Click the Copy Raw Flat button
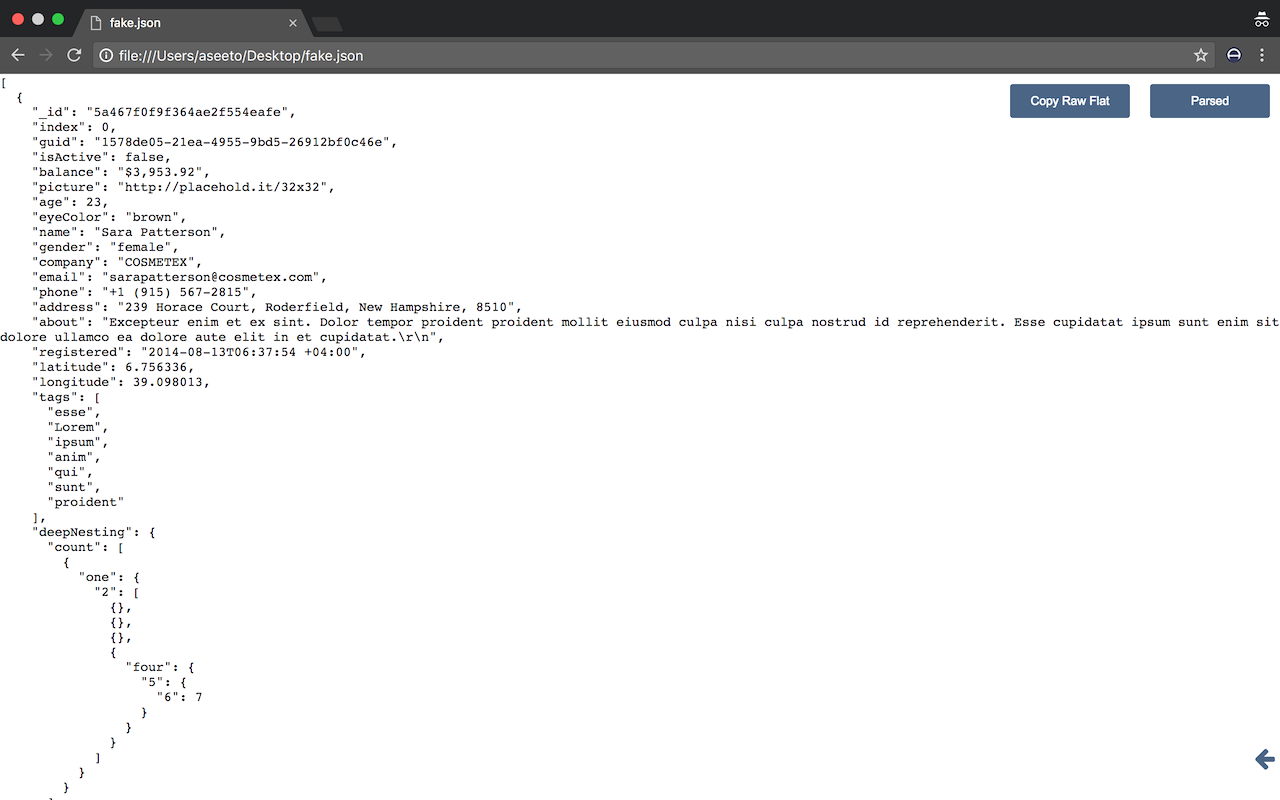 coord(1070,101)
